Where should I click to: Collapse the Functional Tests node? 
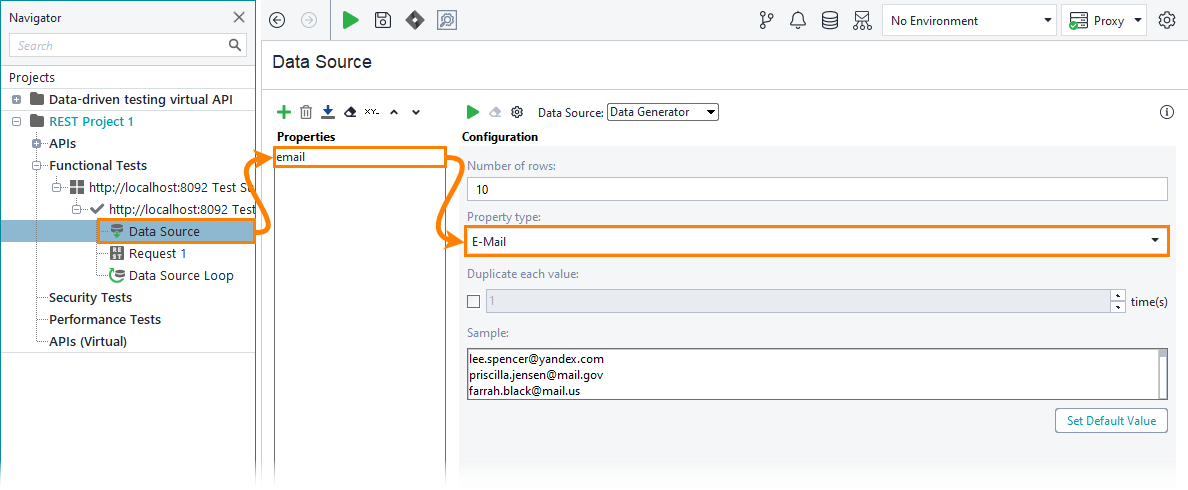(x=36, y=165)
